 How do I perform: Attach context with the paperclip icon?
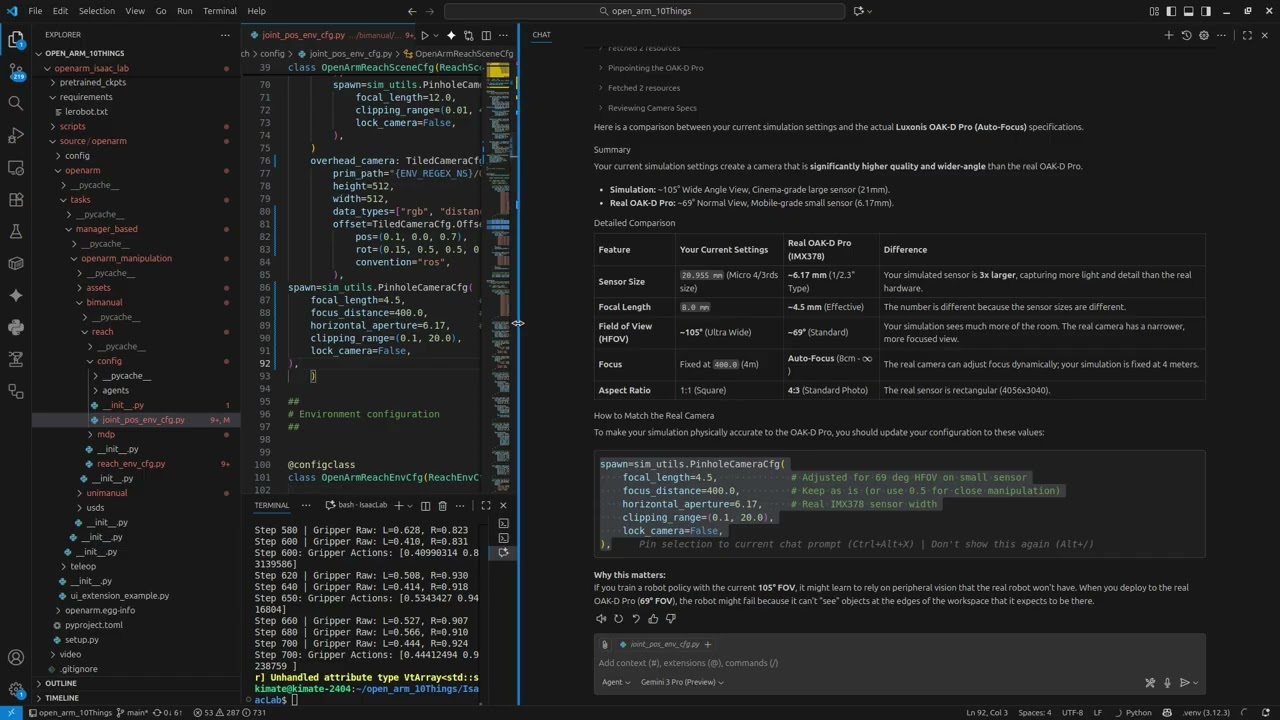tap(605, 644)
